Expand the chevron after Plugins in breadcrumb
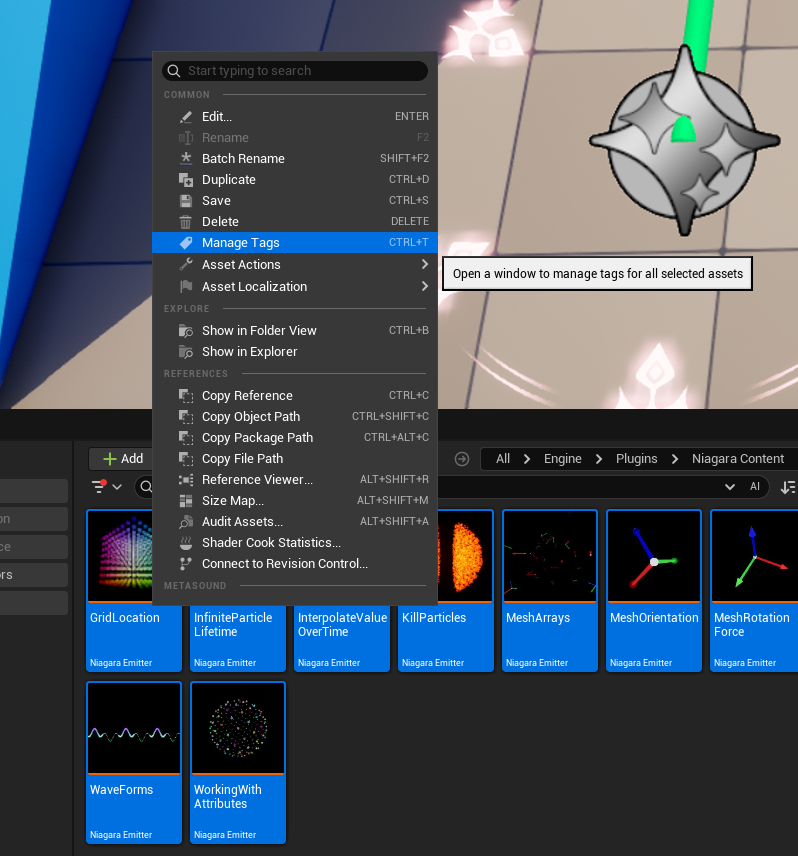 coord(675,459)
